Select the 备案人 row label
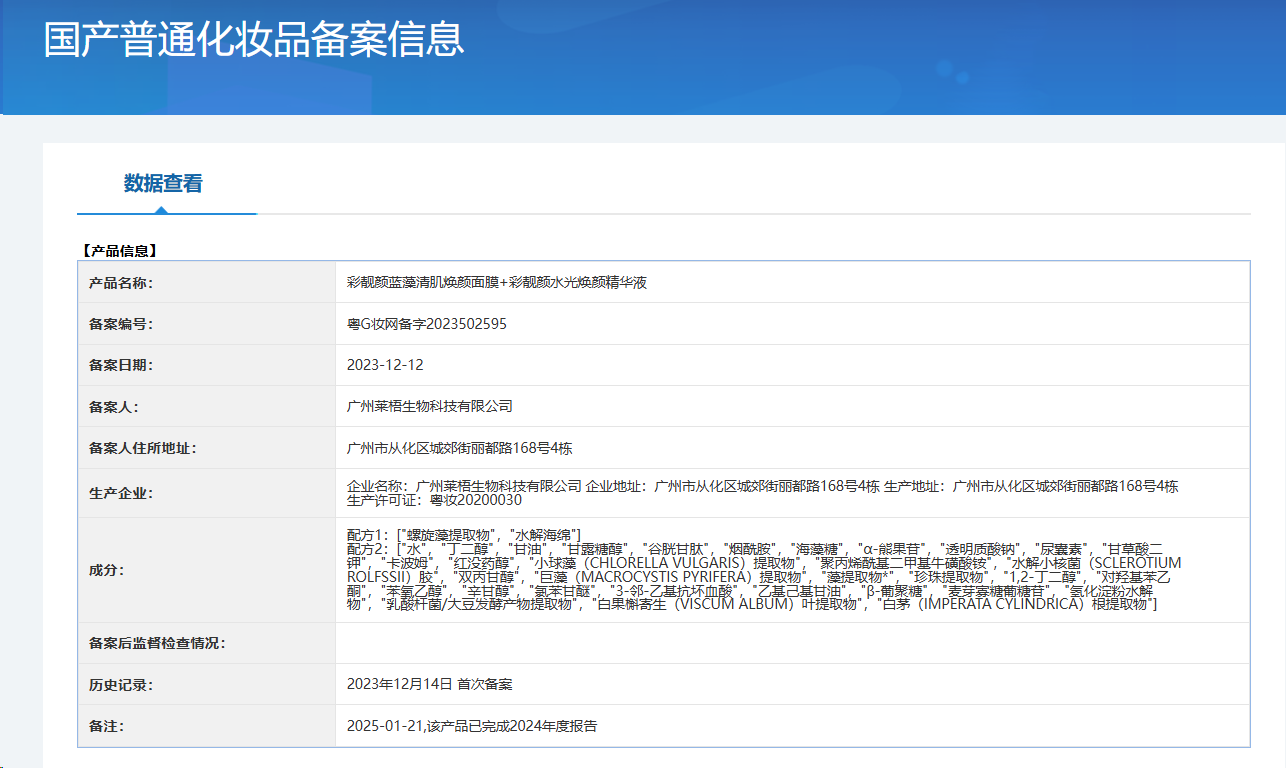The width and height of the screenshot is (1286, 768). 114,407
